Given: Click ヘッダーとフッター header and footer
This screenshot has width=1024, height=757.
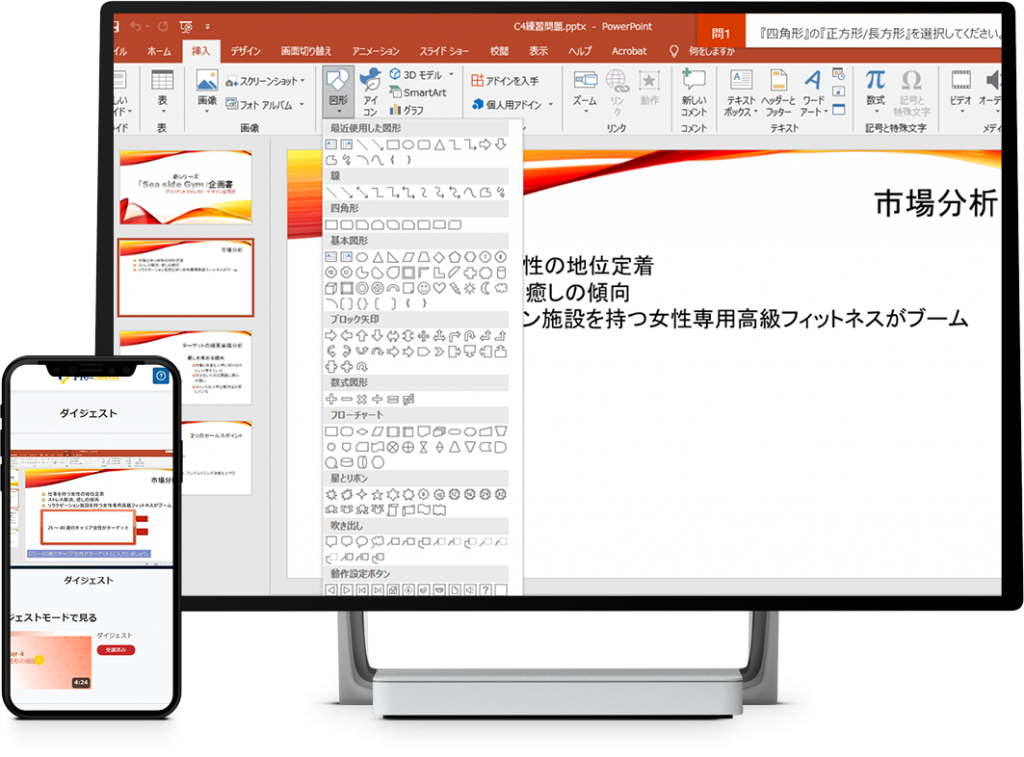Looking at the screenshot, I should point(778,92).
